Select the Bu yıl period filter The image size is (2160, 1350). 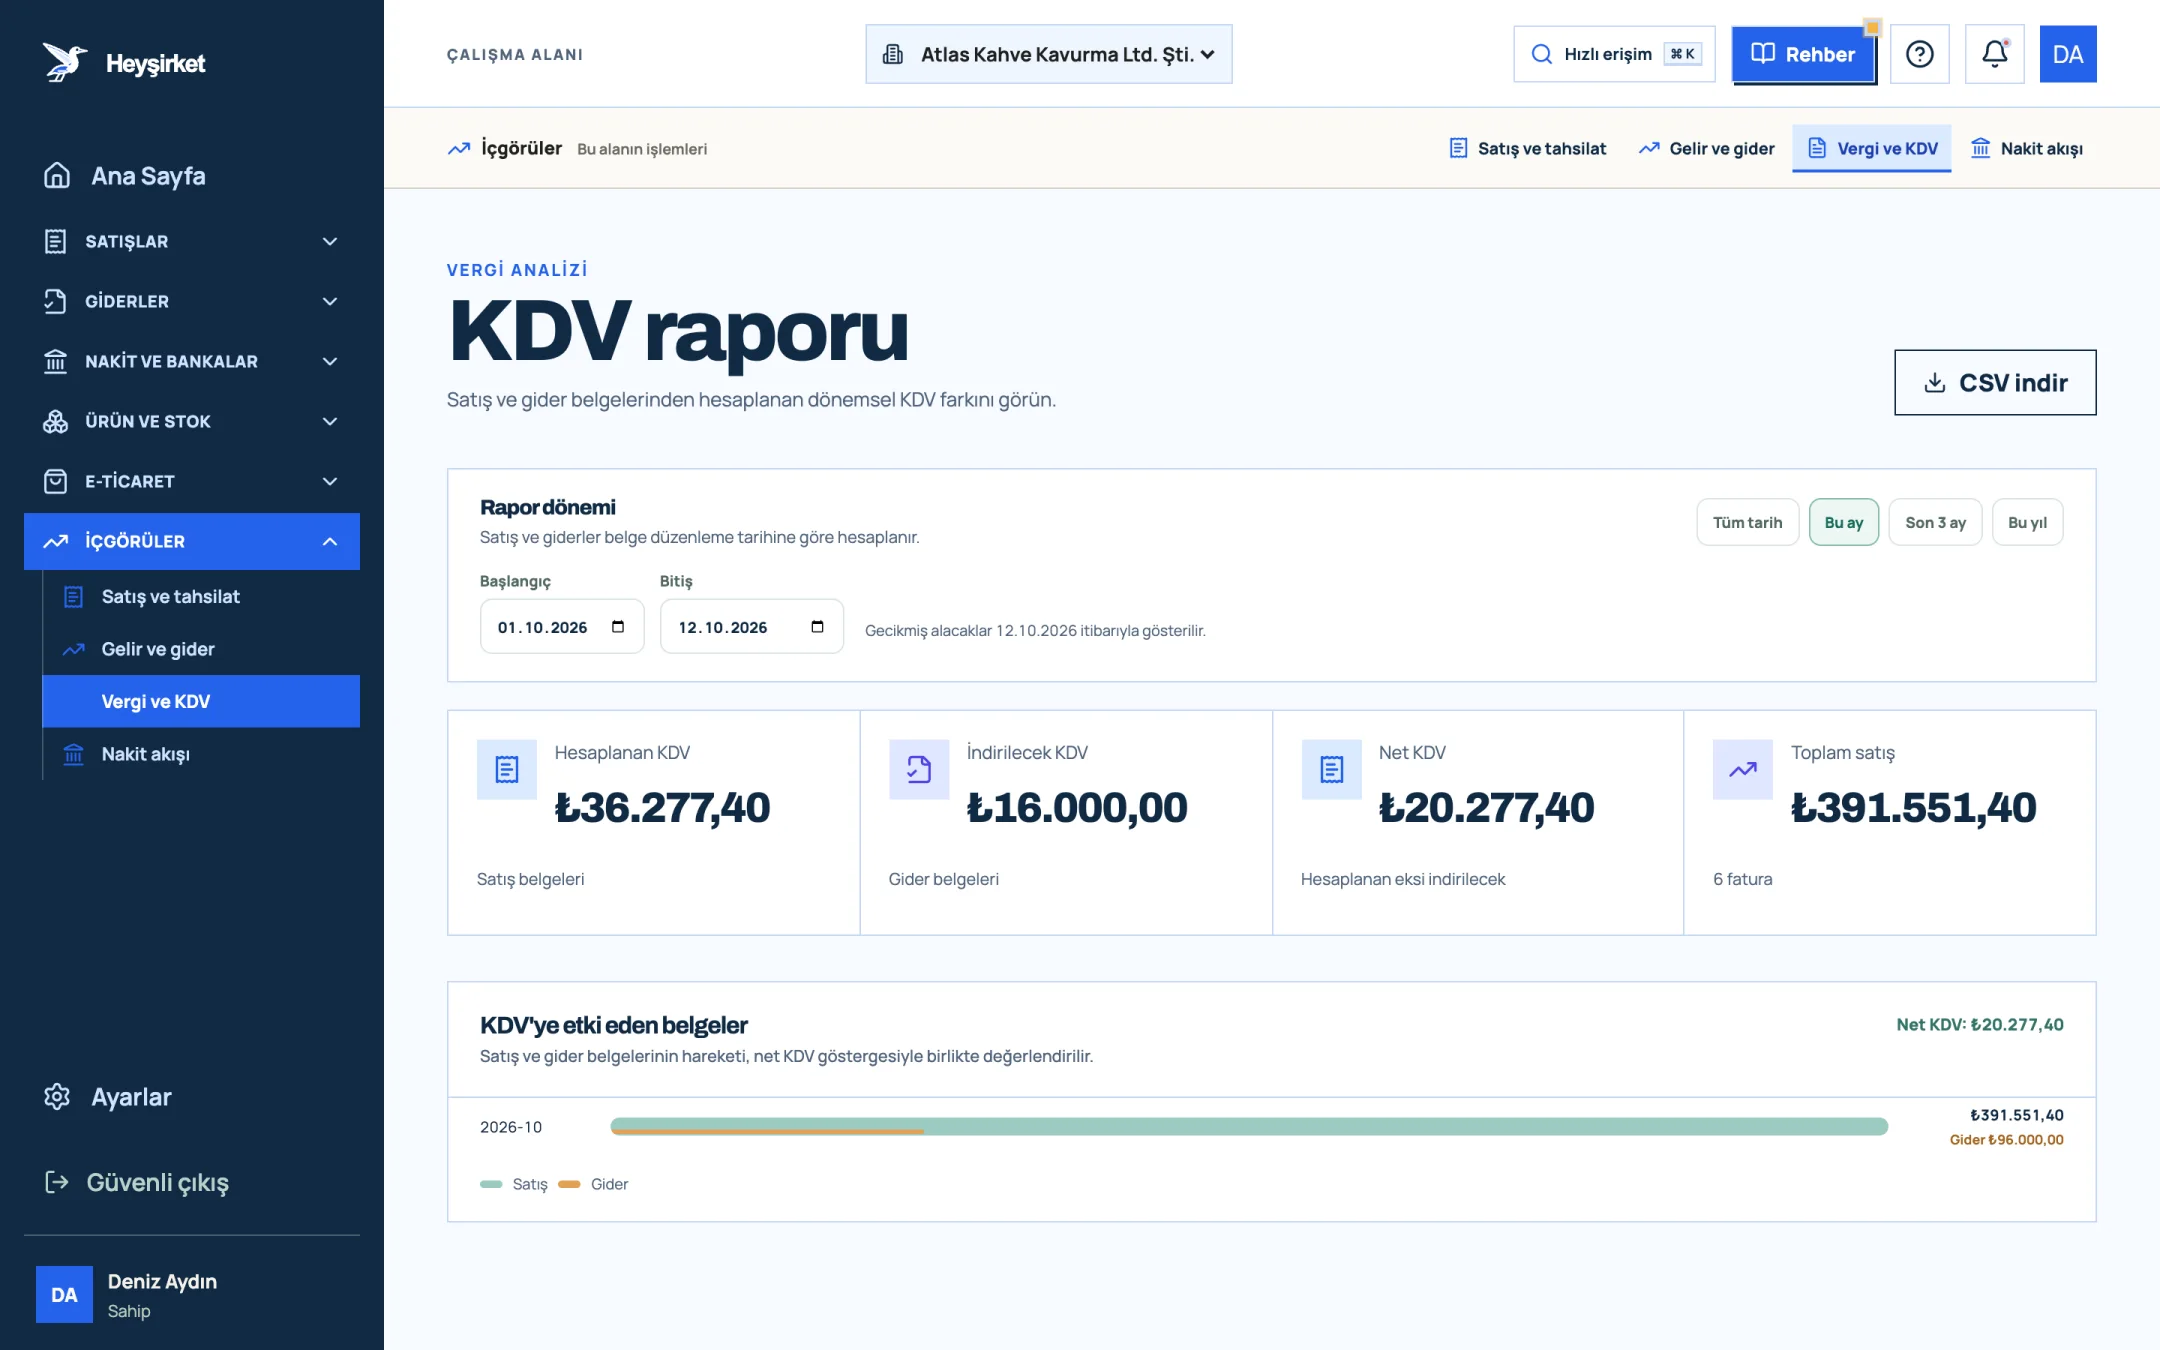2027,522
